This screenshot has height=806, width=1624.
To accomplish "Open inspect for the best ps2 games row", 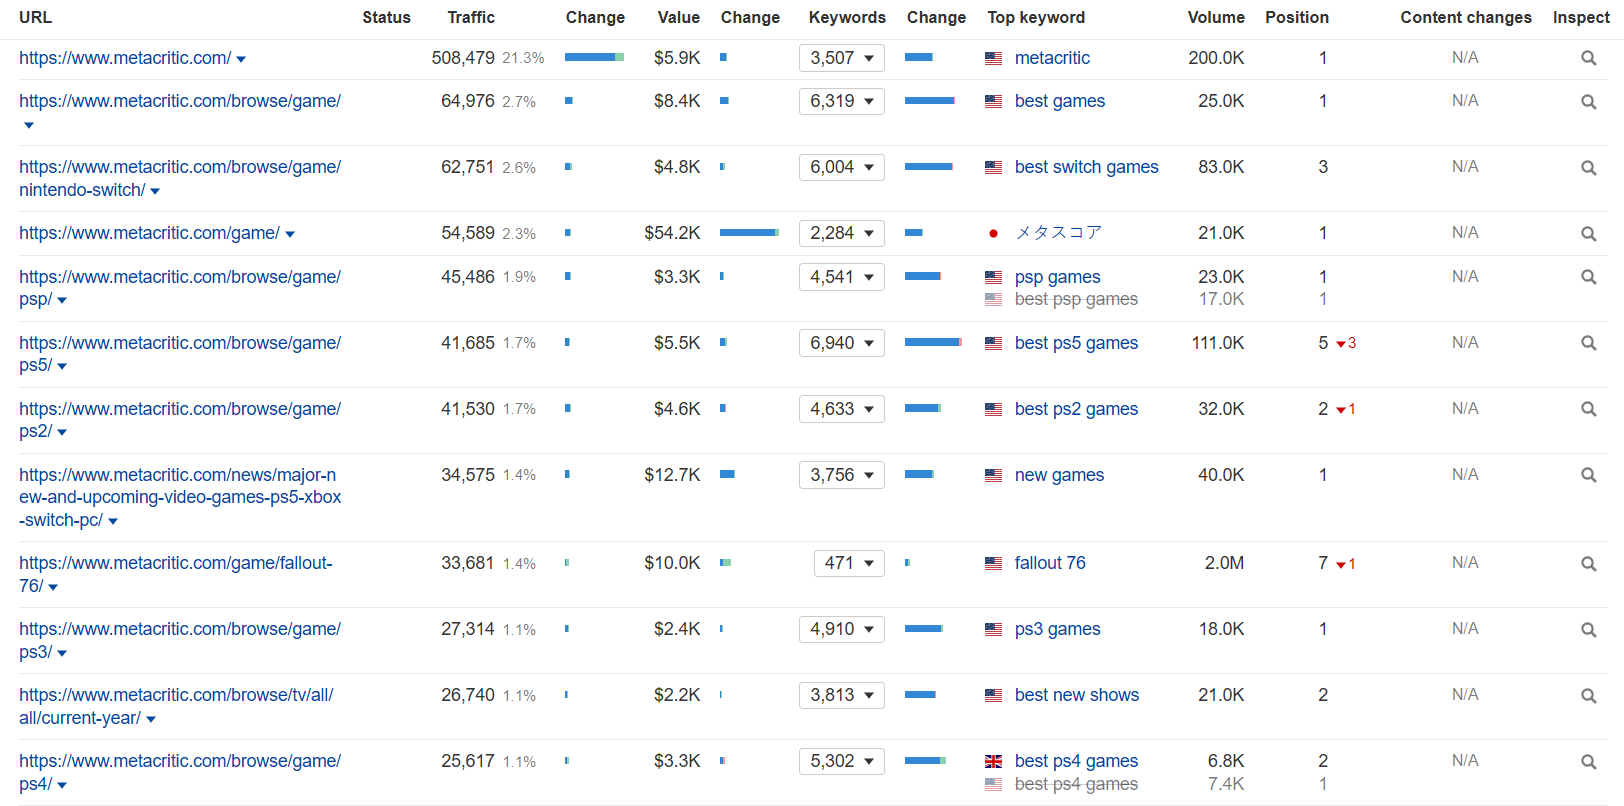I will coord(1588,409).
